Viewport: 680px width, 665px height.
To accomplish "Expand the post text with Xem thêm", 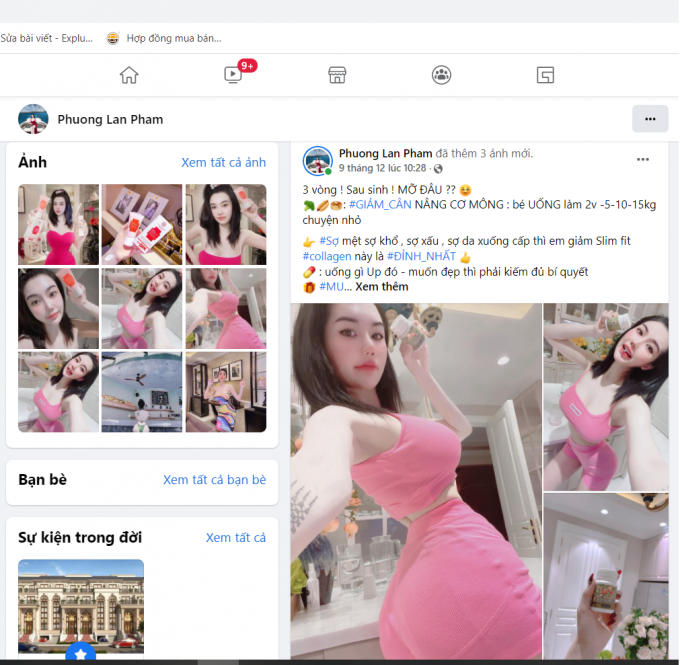I will pyautogui.click(x=382, y=287).
